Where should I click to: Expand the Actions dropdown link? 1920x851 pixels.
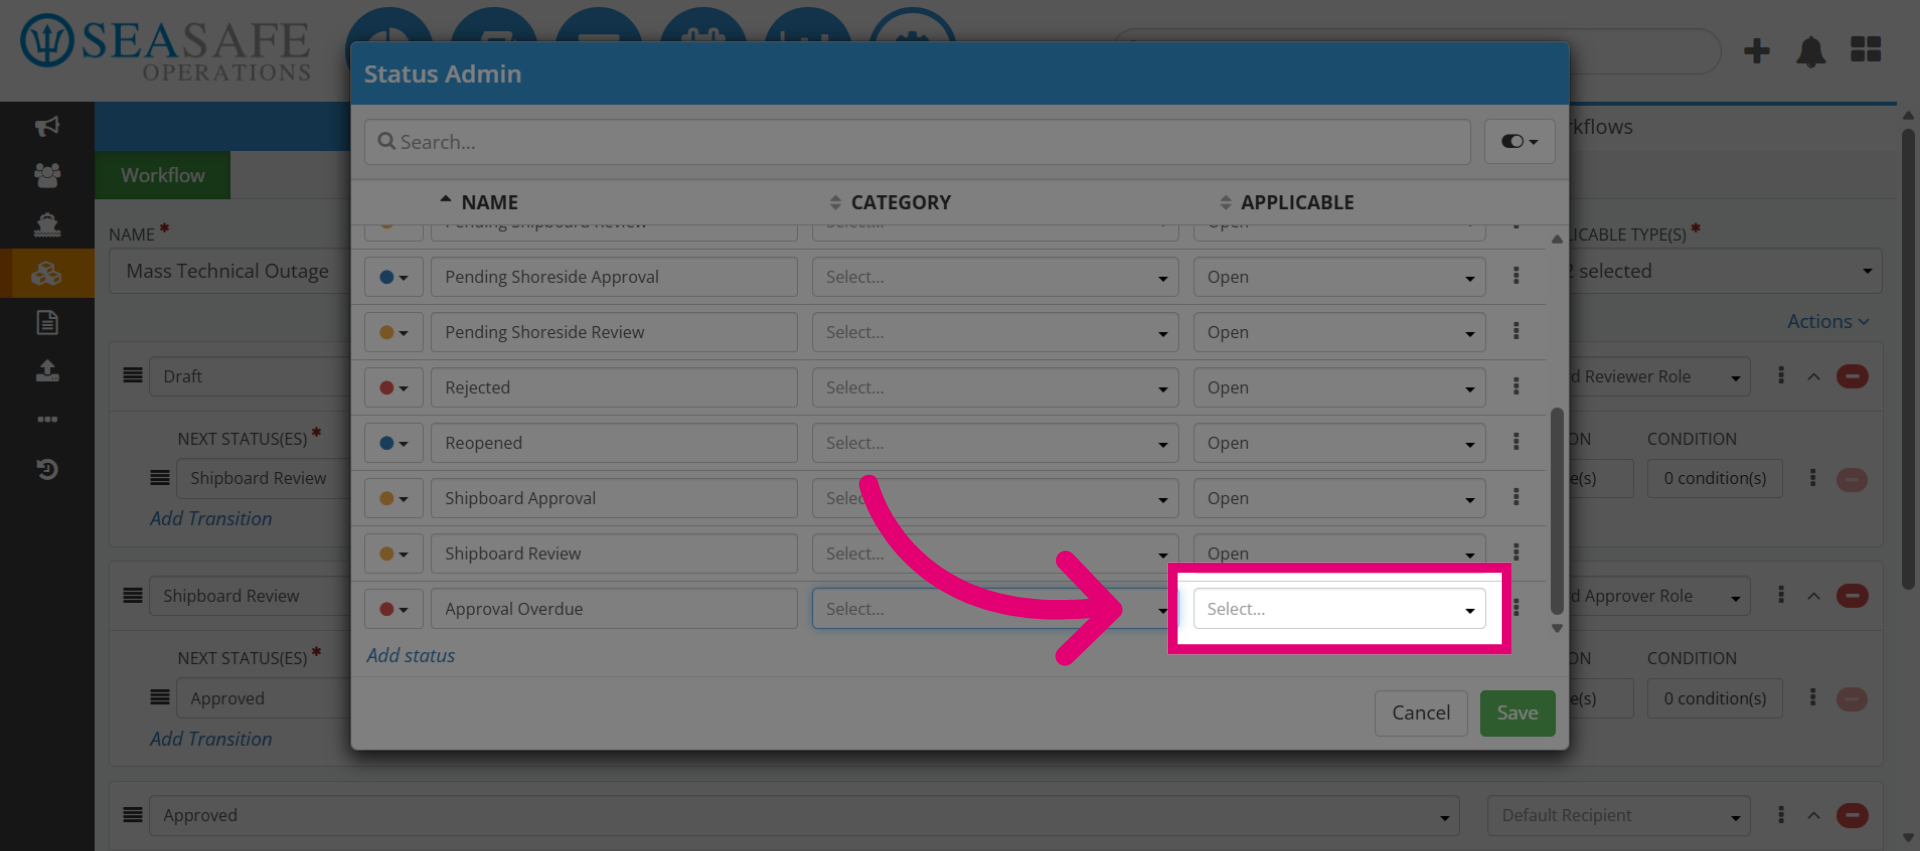click(1828, 321)
